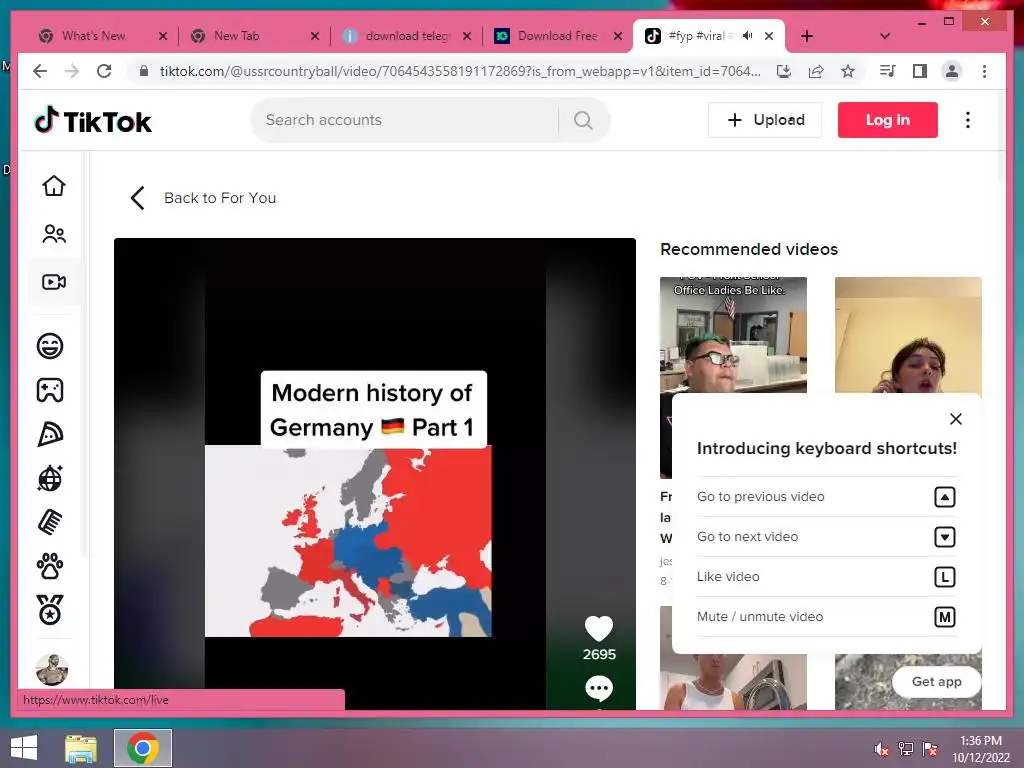The width and height of the screenshot is (1024, 768).
Task: Open the Chrome profile avatar
Action: tap(952, 71)
